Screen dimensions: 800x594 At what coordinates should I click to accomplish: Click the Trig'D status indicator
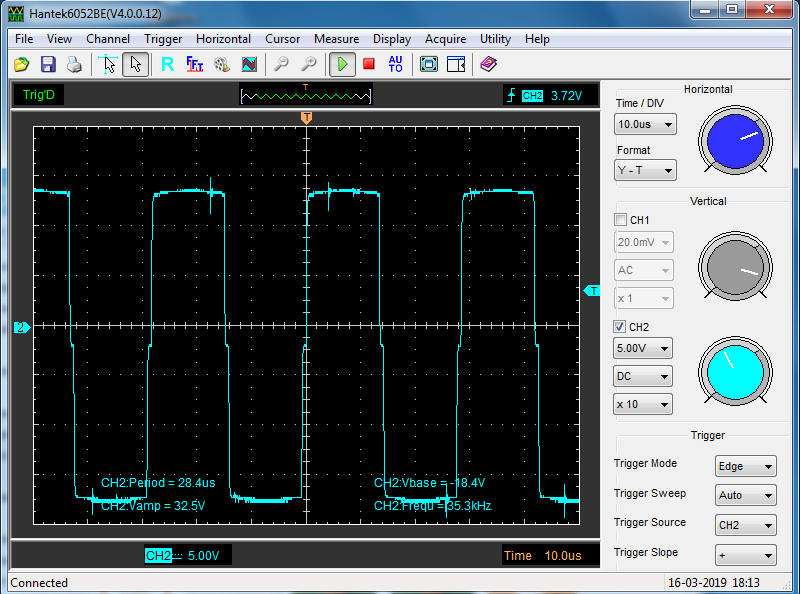click(39, 95)
